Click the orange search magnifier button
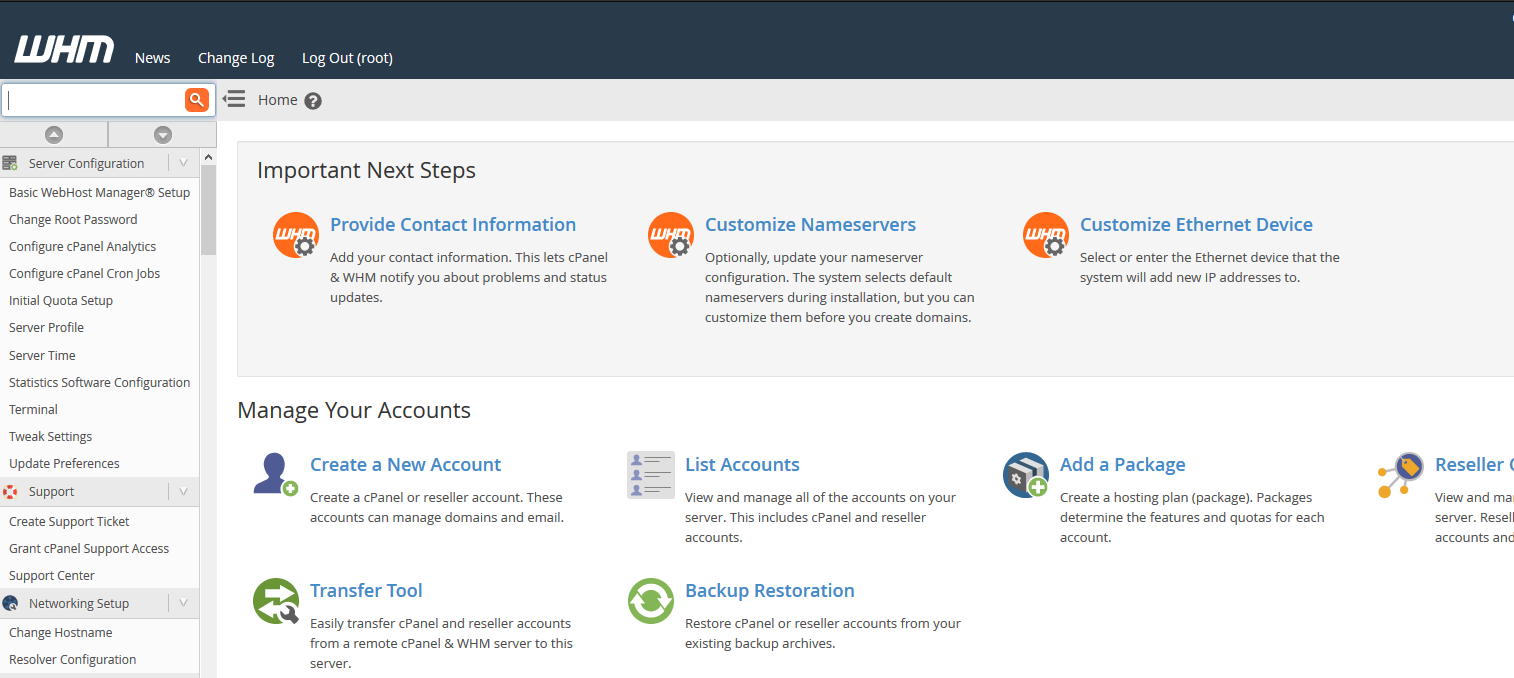The width and height of the screenshot is (1514, 678). (x=197, y=99)
